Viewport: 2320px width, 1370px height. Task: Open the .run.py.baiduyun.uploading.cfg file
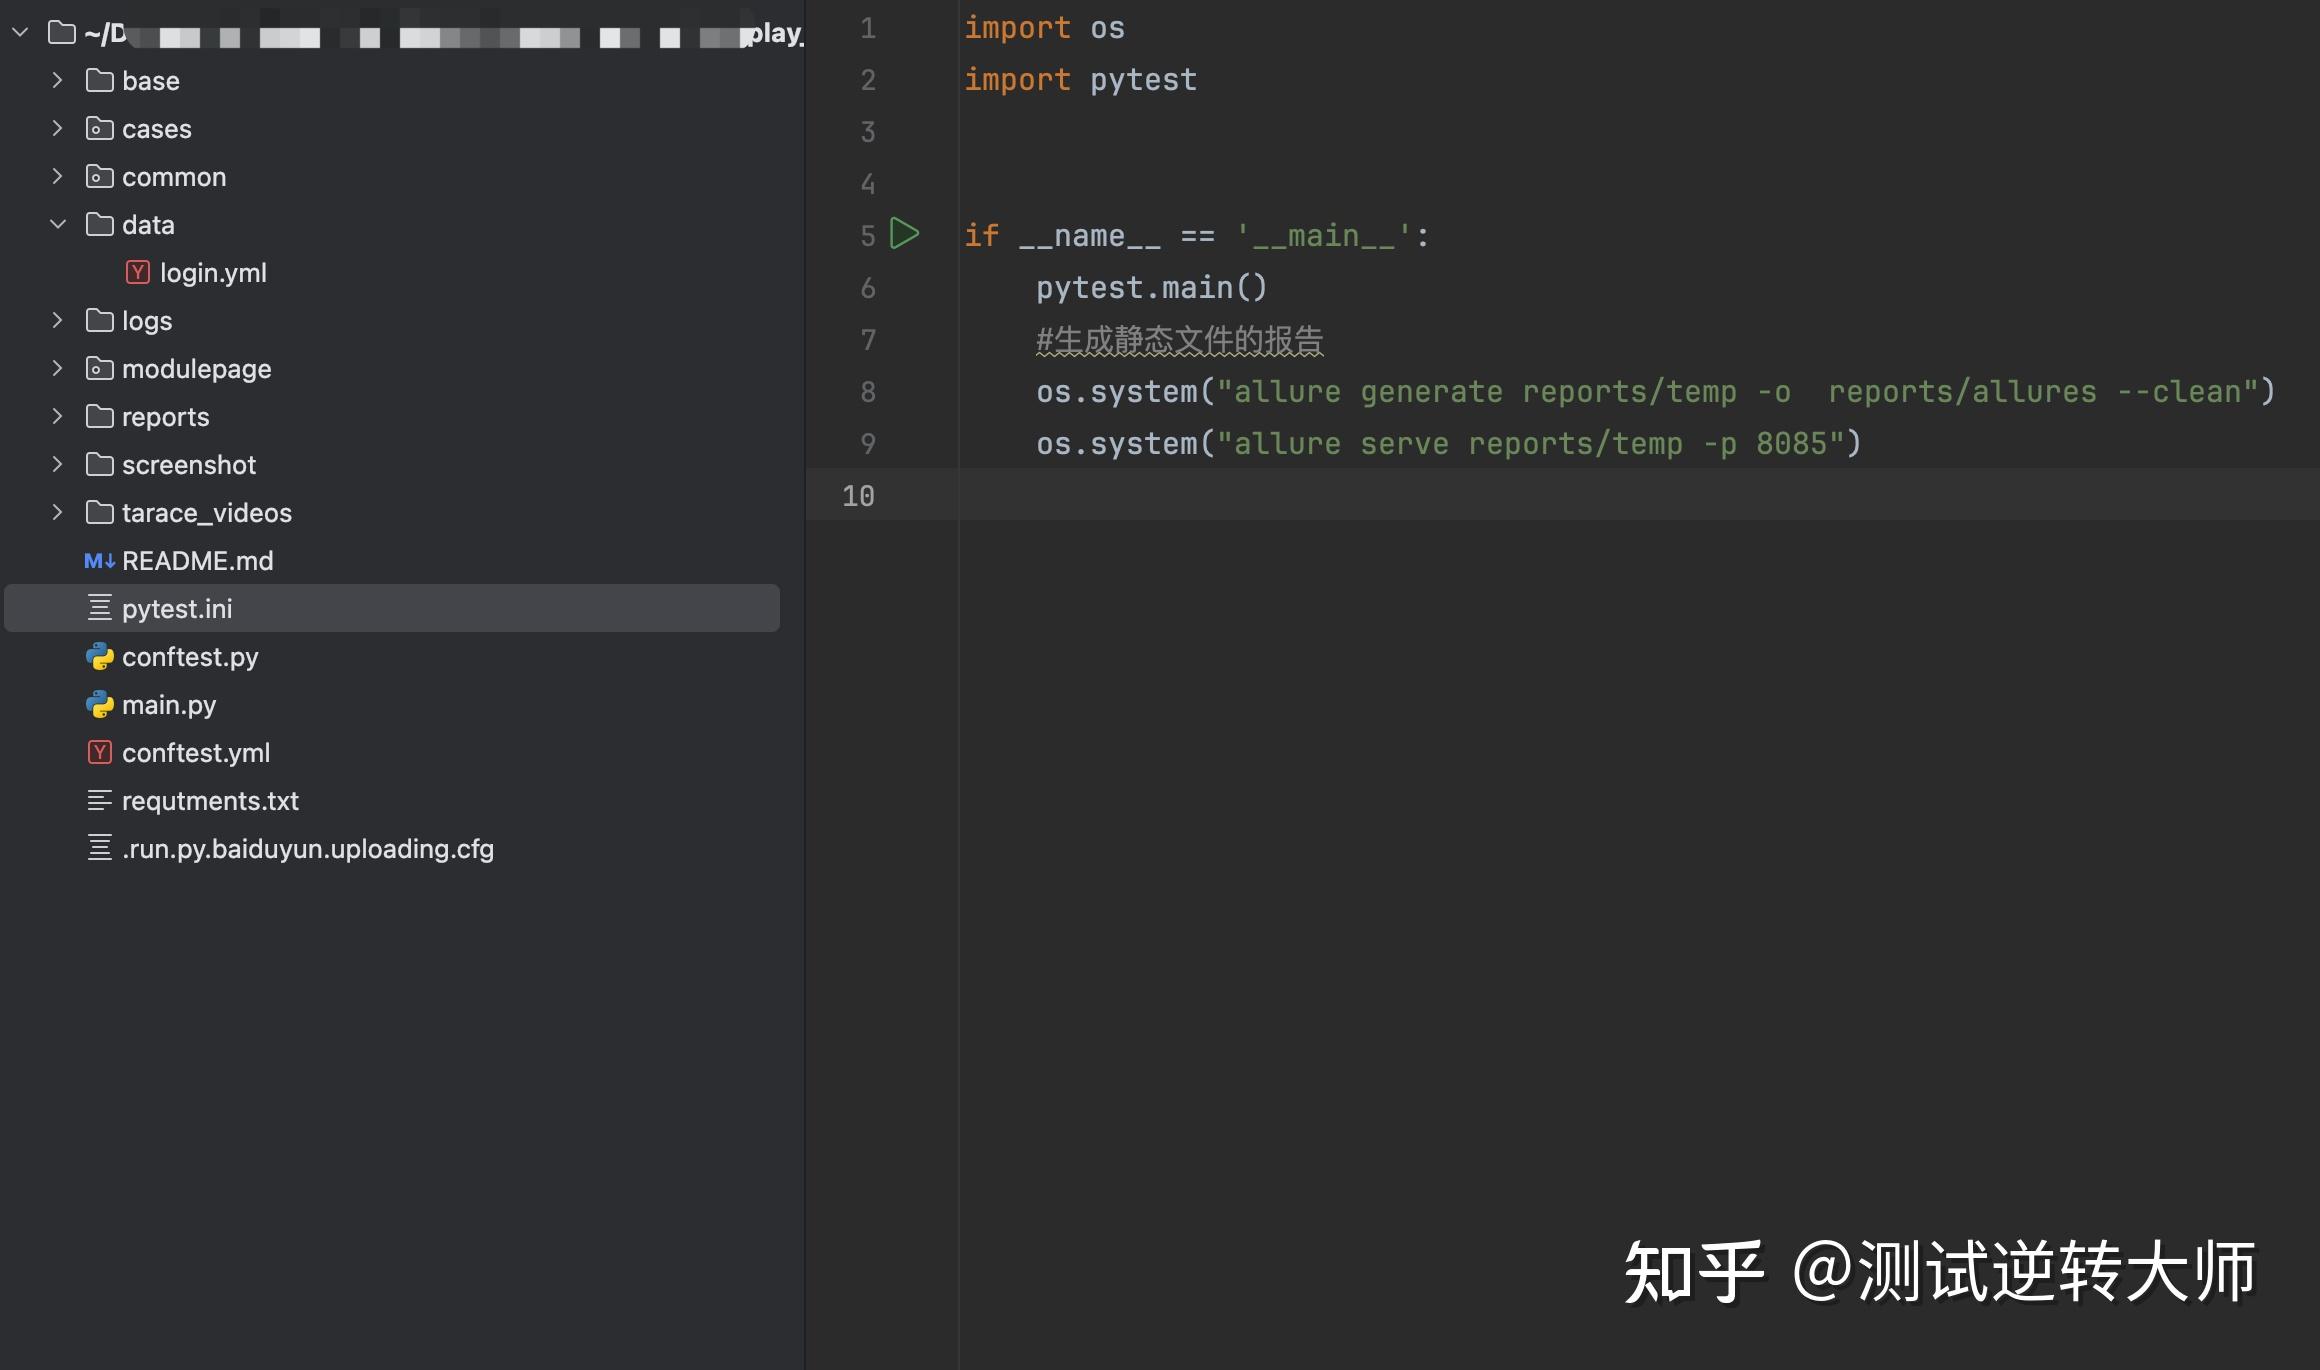point(307,849)
